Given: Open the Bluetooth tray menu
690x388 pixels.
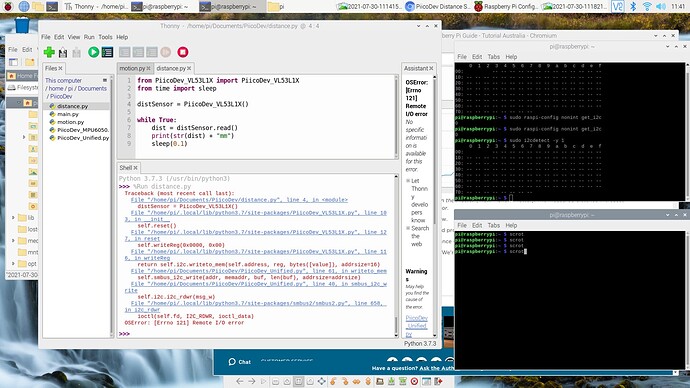Looking at the screenshot, I should 633,6.
